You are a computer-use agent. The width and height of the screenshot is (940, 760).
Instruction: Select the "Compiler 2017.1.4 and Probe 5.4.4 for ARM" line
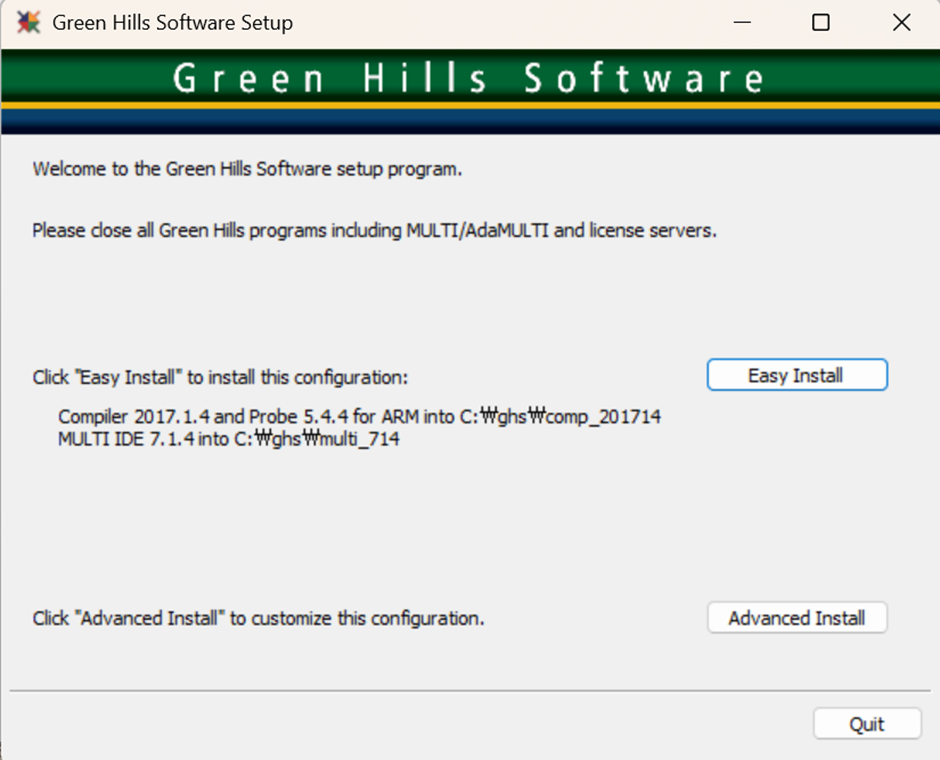pyautogui.click(x=359, y=417)
